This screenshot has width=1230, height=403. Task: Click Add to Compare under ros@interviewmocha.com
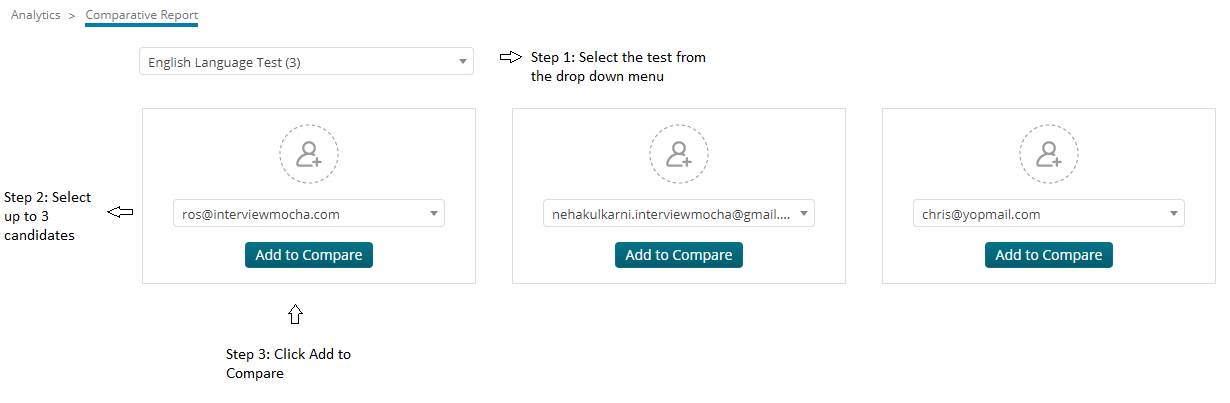(309, 255)
